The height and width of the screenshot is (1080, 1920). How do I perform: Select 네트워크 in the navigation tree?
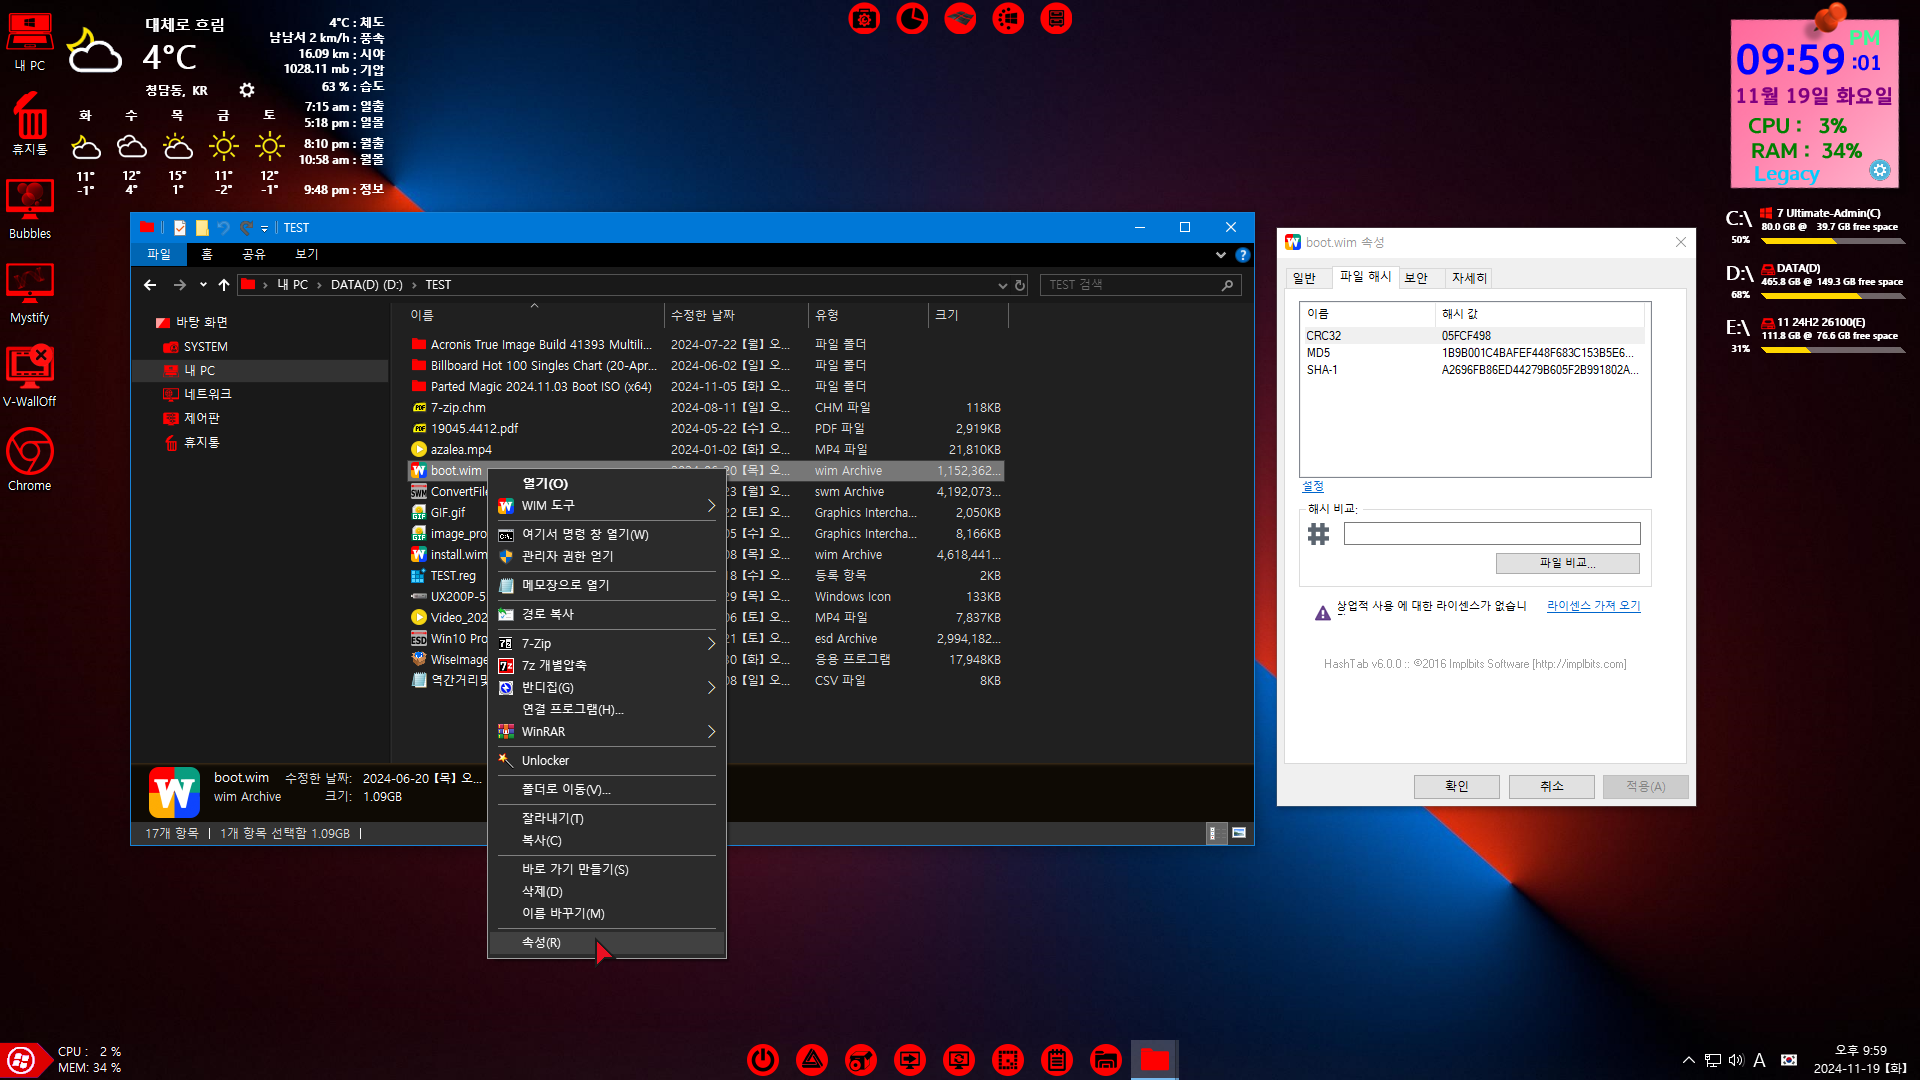point(208,395)
